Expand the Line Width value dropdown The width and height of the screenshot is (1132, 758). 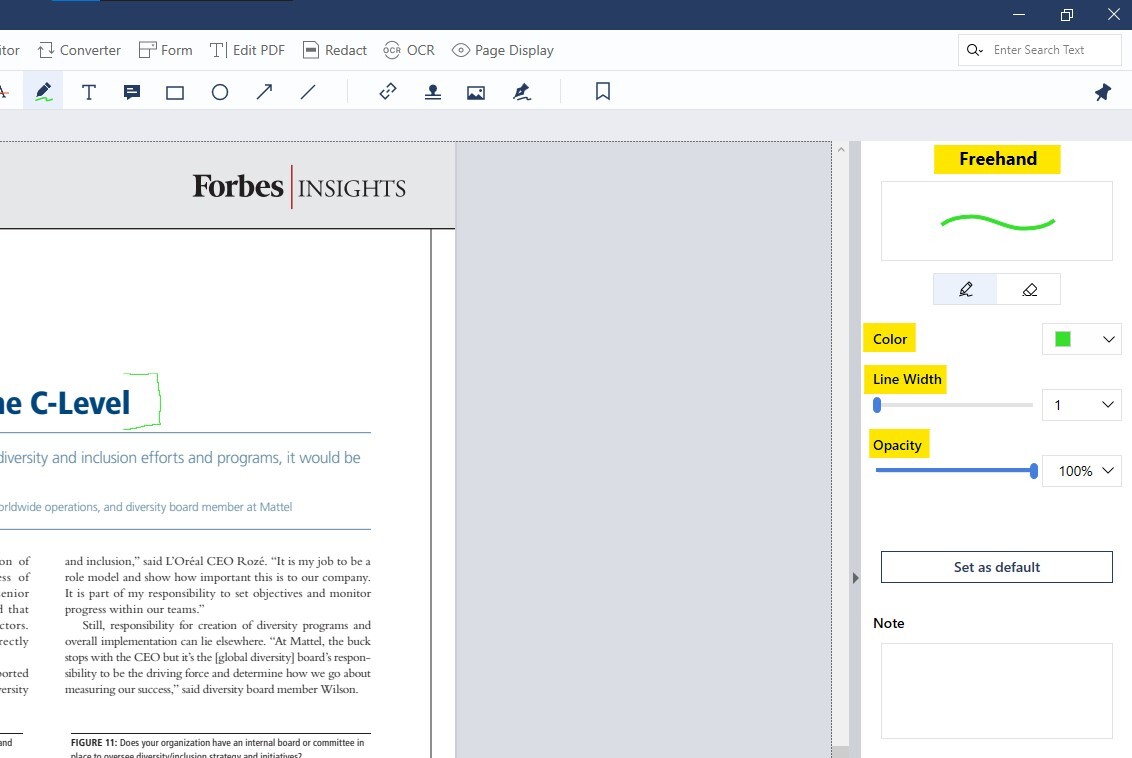point(1081,405)
